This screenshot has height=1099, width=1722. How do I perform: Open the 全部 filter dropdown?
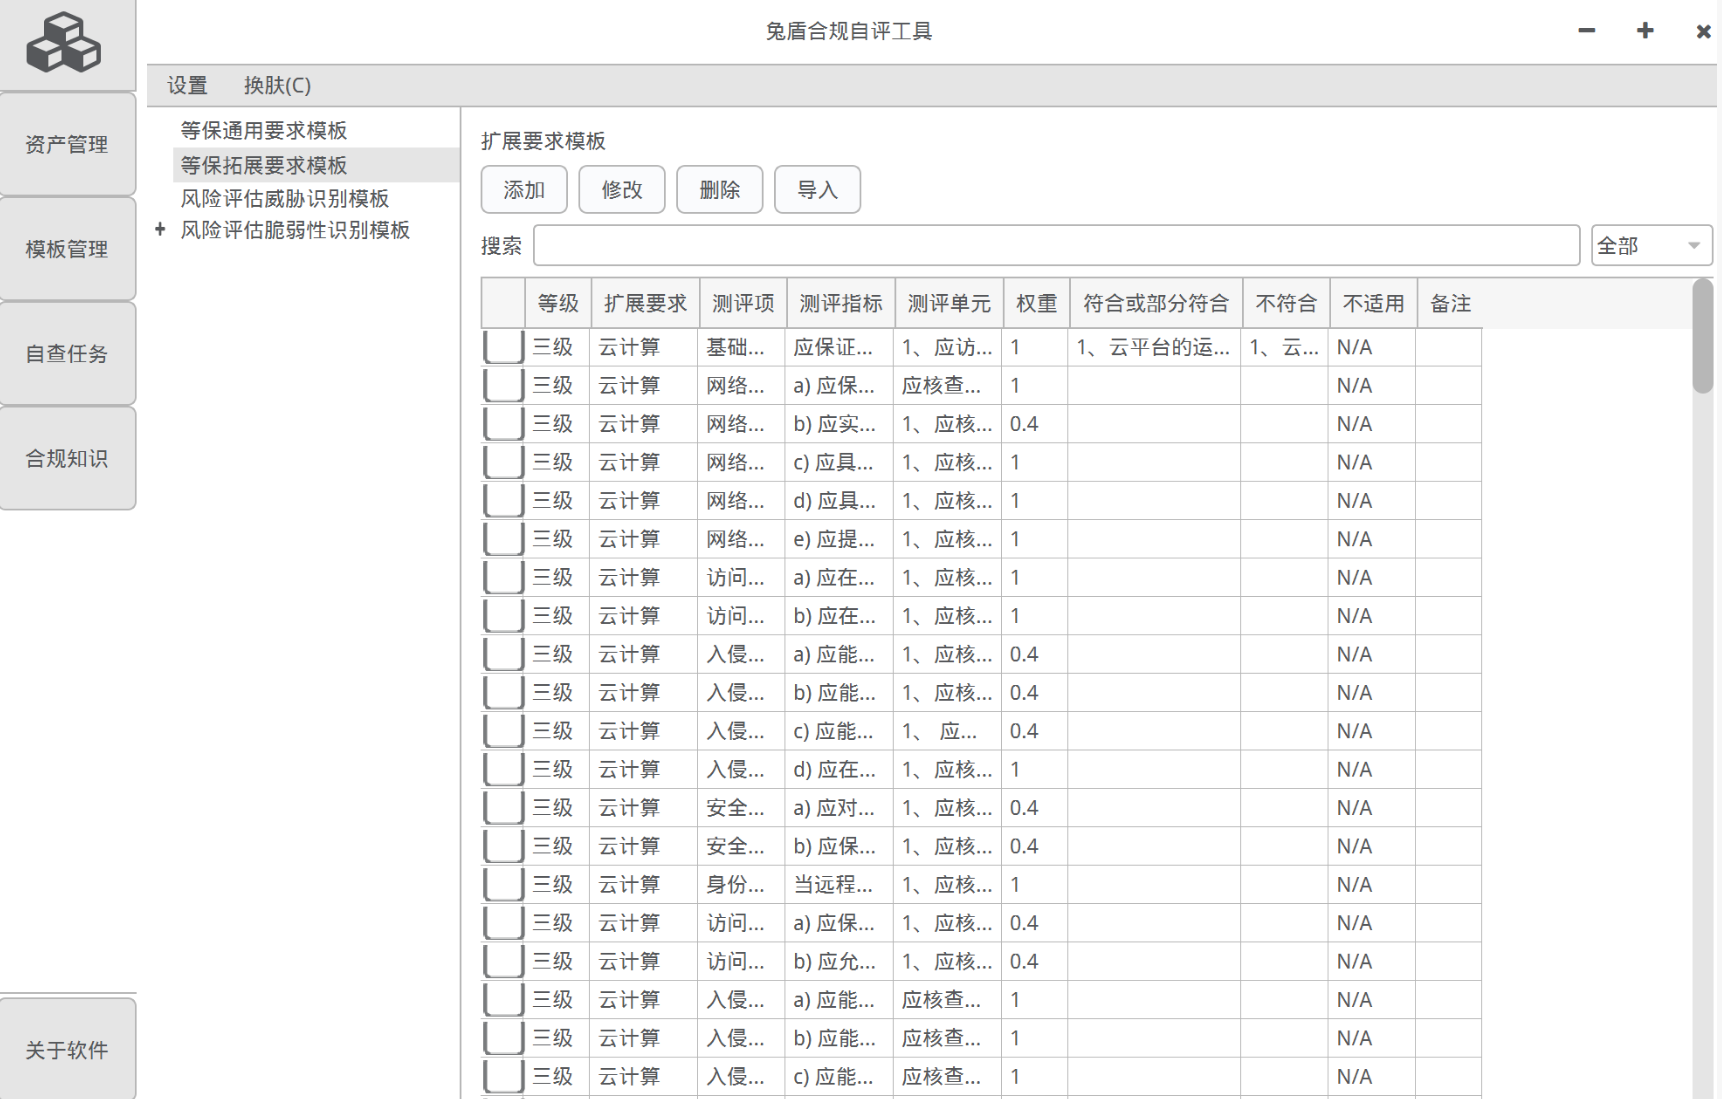point(1650,244)
